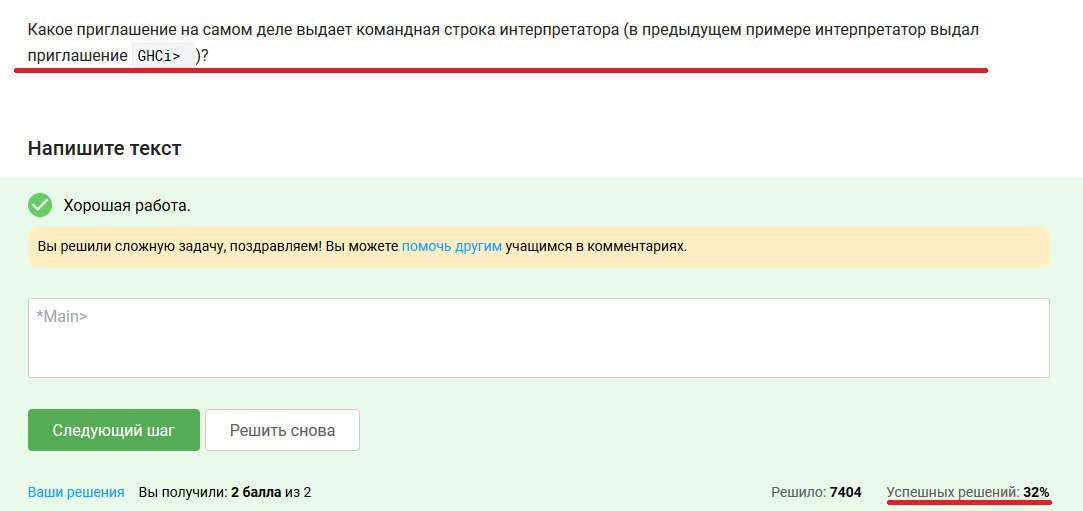1083x511 pixels.
Task: Click the 'Хорошая работа.' message text
Action: (x=126, y=206)
